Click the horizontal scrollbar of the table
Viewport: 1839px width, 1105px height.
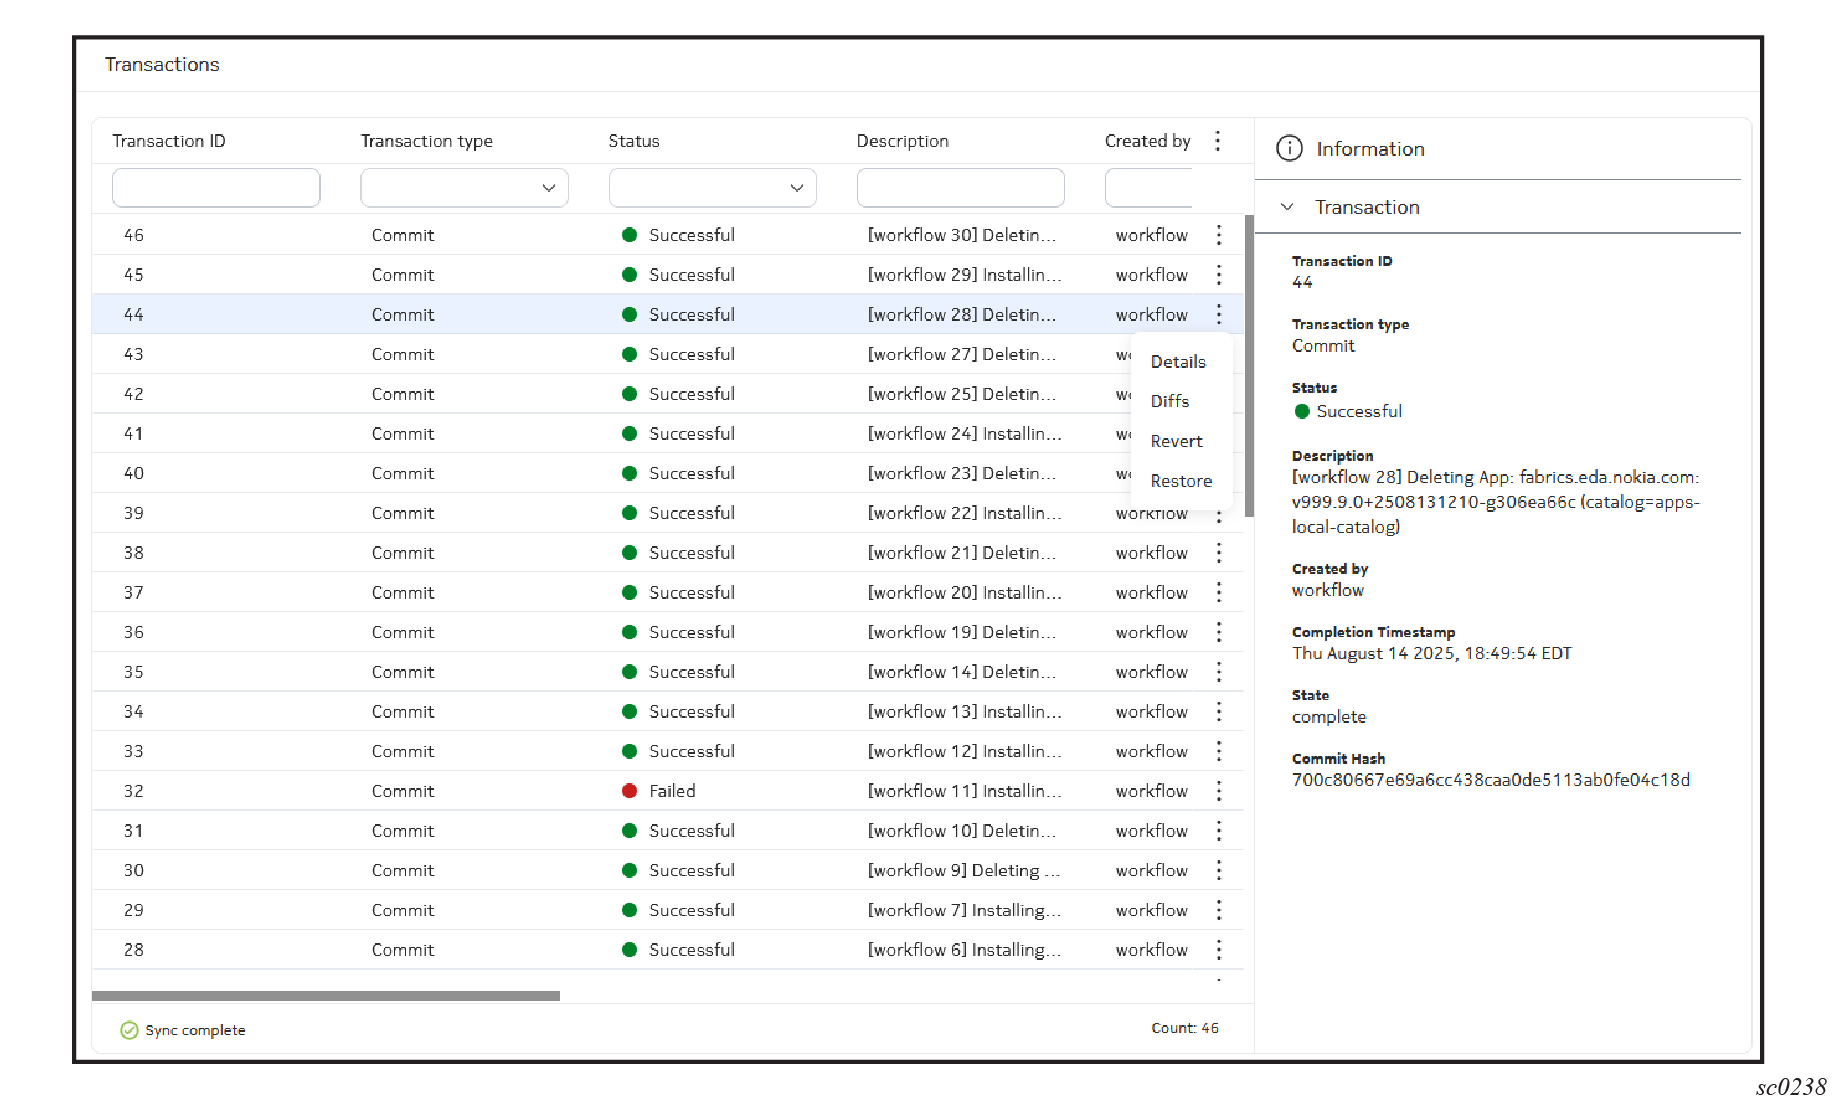click(x=326, y=996)
